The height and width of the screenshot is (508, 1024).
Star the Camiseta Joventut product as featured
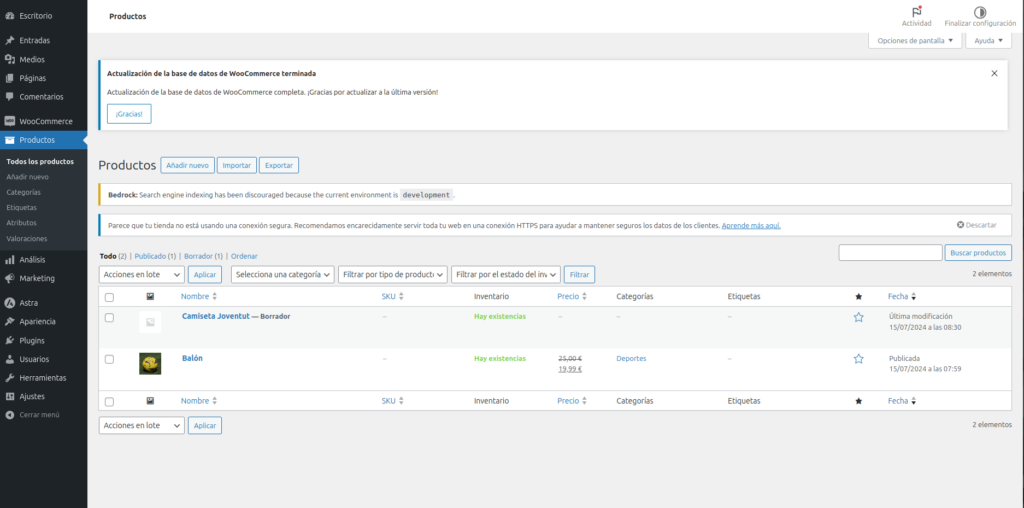click(858, 317)
